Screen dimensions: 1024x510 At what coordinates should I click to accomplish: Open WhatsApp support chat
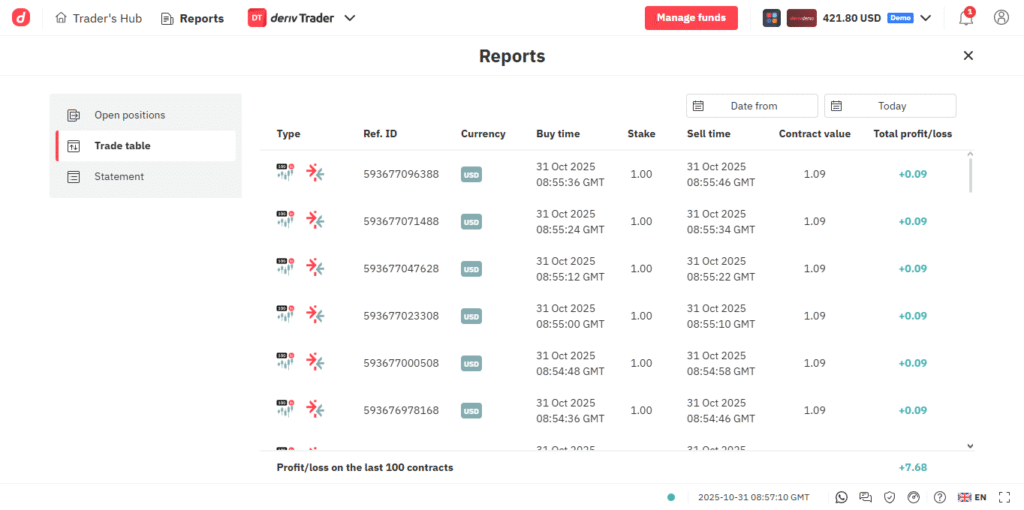click(841, 497)
